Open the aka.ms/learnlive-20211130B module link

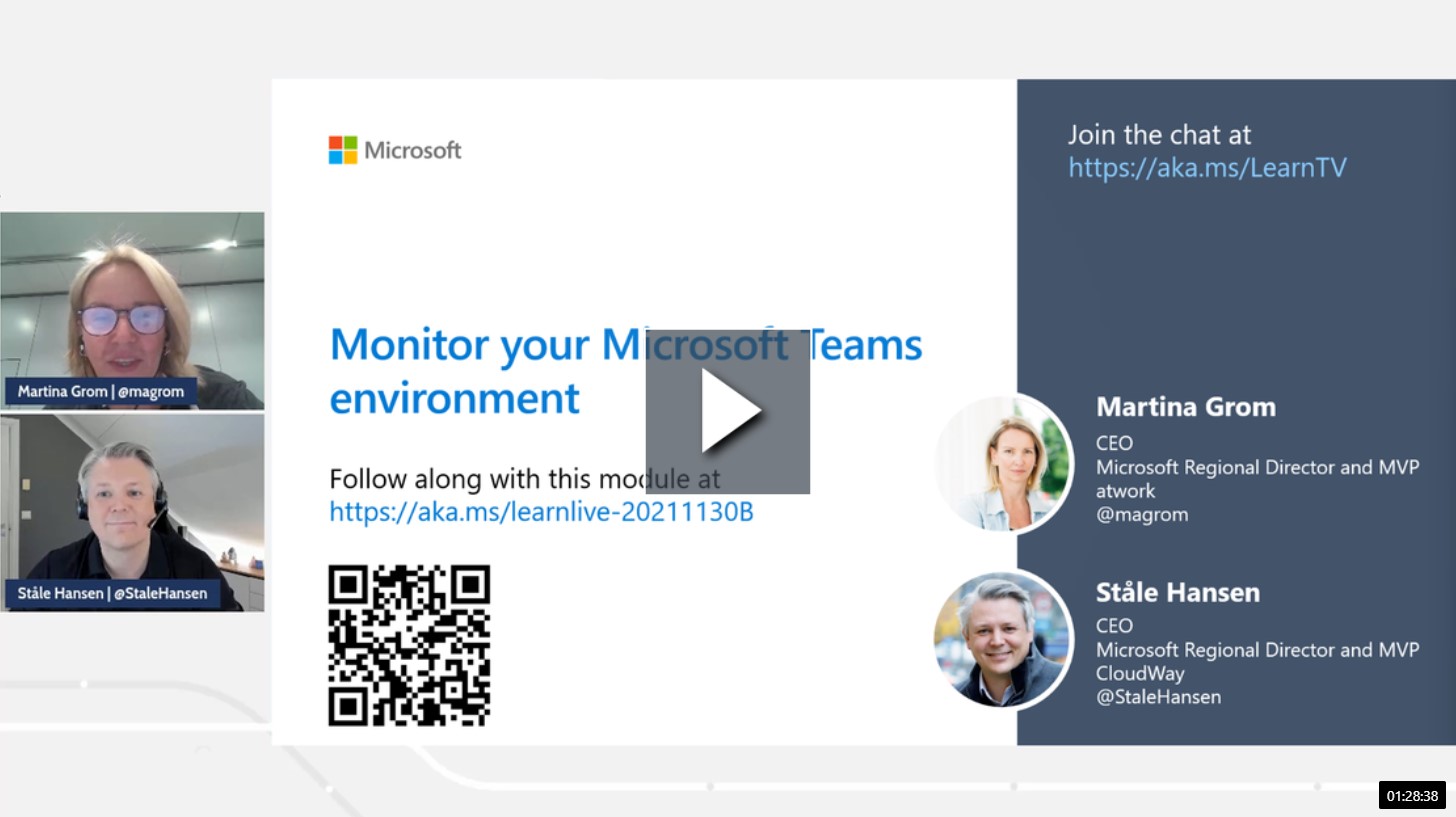[x=541, y=512]
